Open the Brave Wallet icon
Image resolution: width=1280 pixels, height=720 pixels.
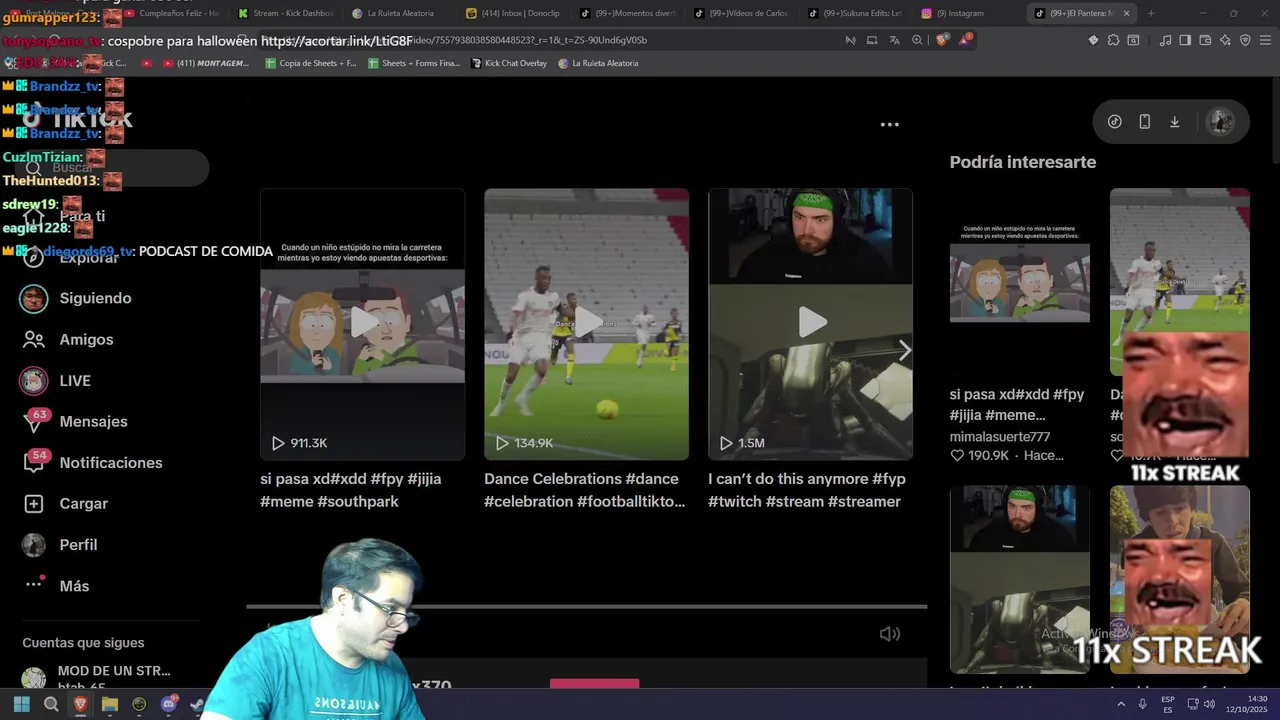(1205, 40)
